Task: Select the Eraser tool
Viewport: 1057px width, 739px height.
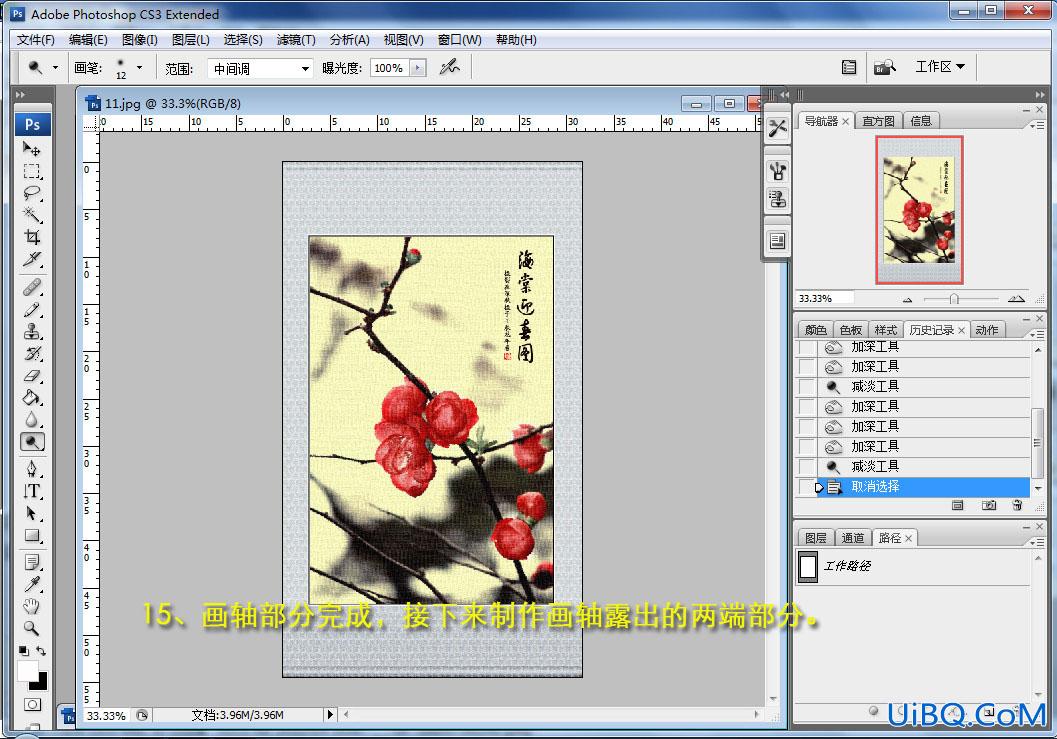Action: click(32, 376)
